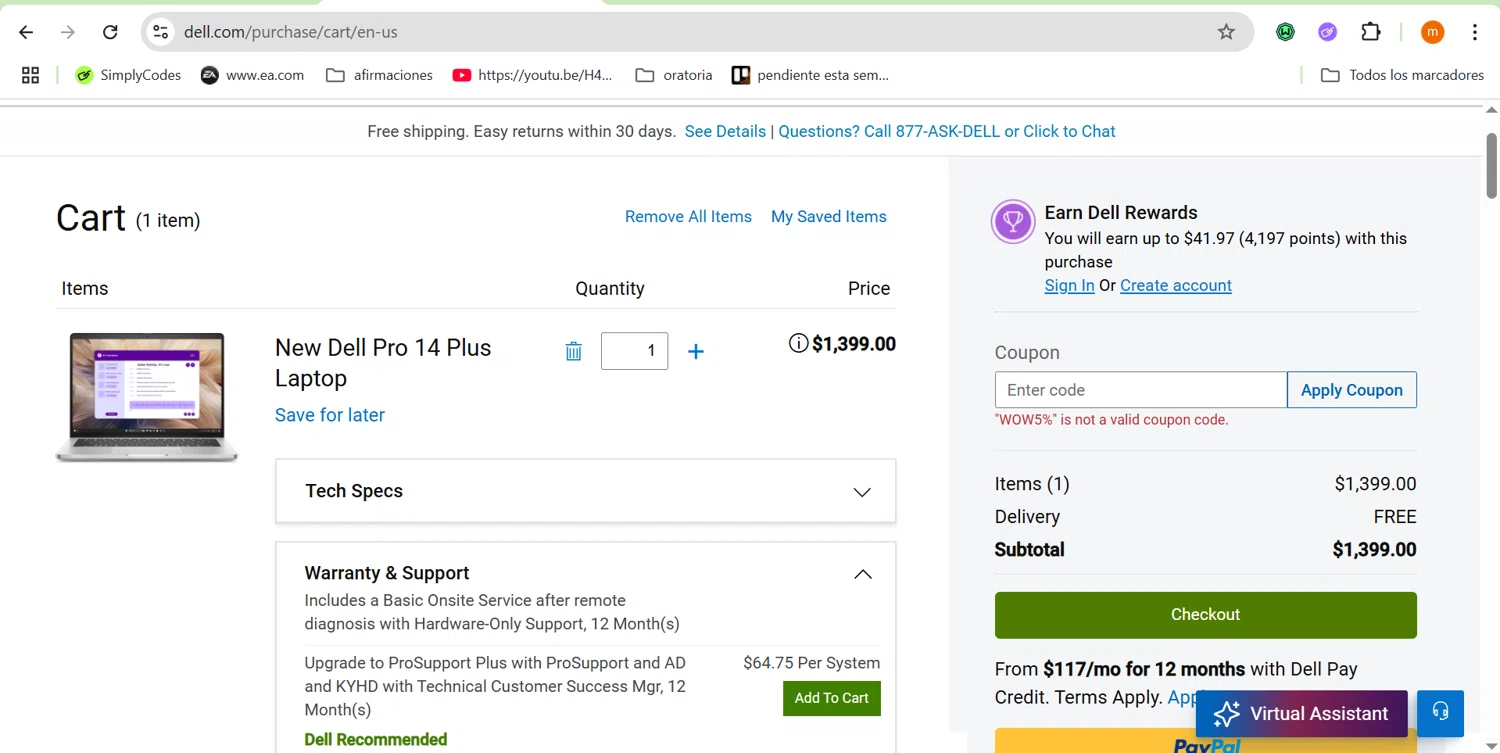Click the browser forward arrow

(x=68, y=32)
